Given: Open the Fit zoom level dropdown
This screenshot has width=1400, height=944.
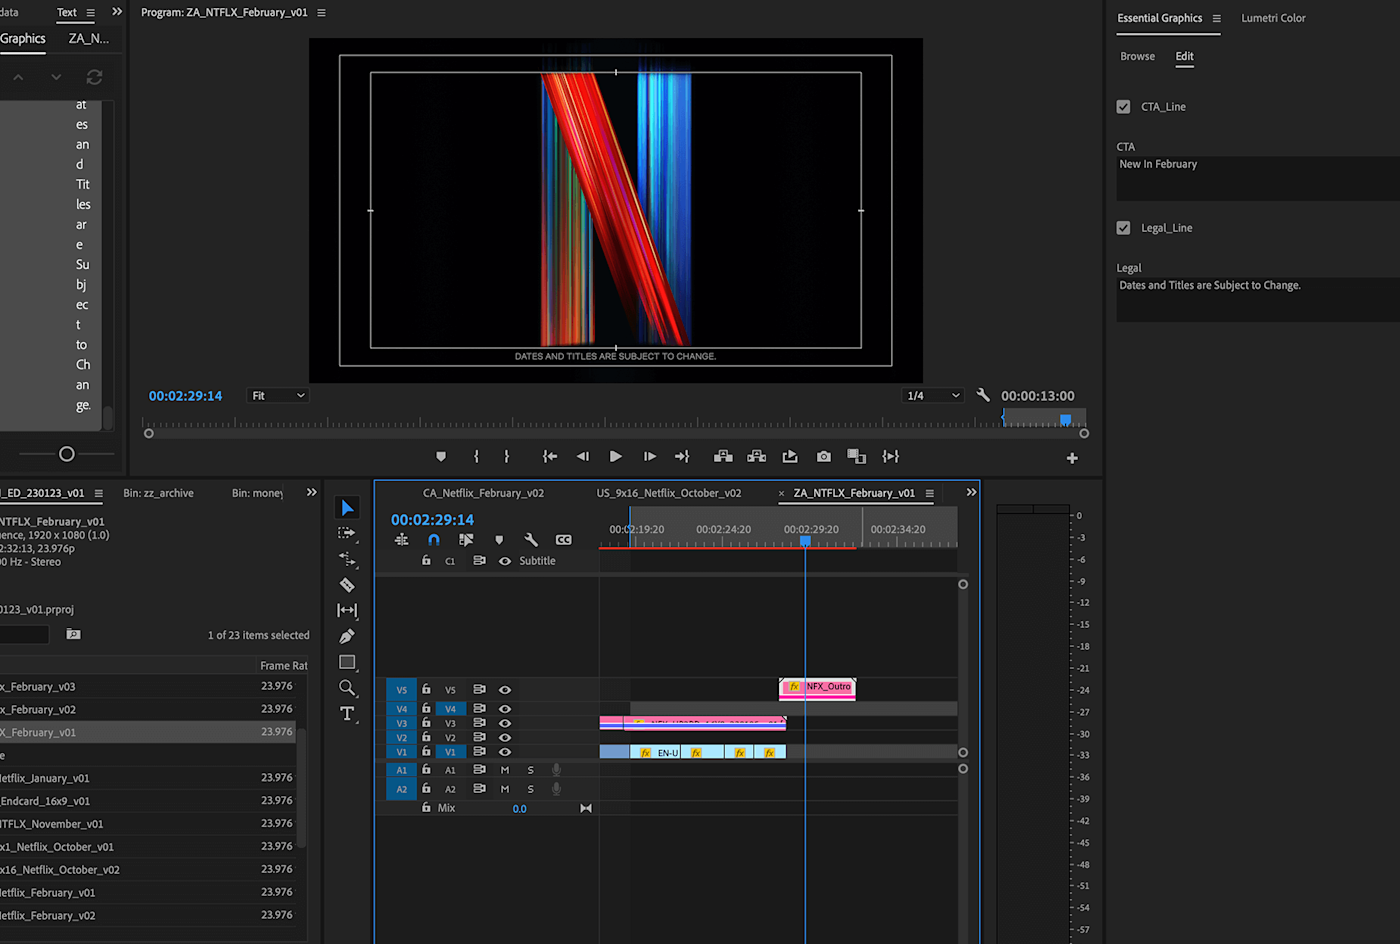Looking at the screenshot, I should [x=278, y=396].
